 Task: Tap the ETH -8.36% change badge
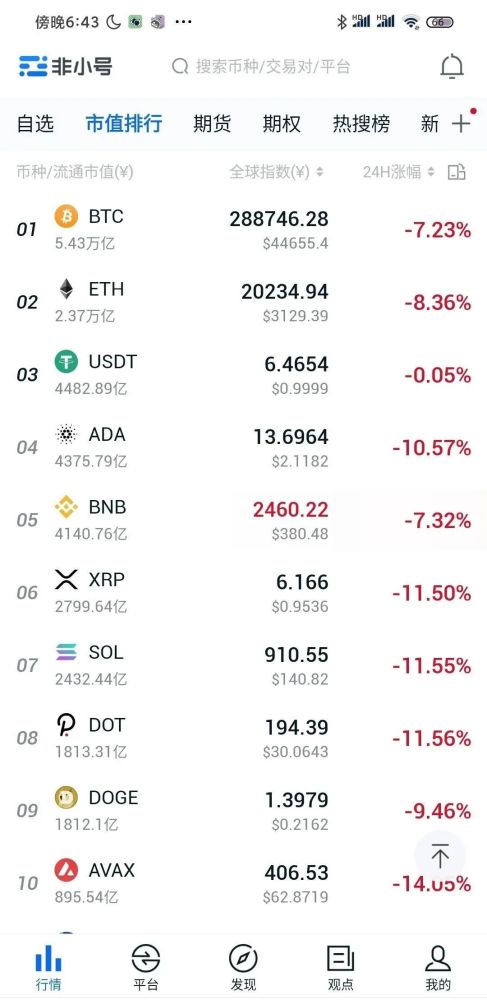(x=437, y=302)
